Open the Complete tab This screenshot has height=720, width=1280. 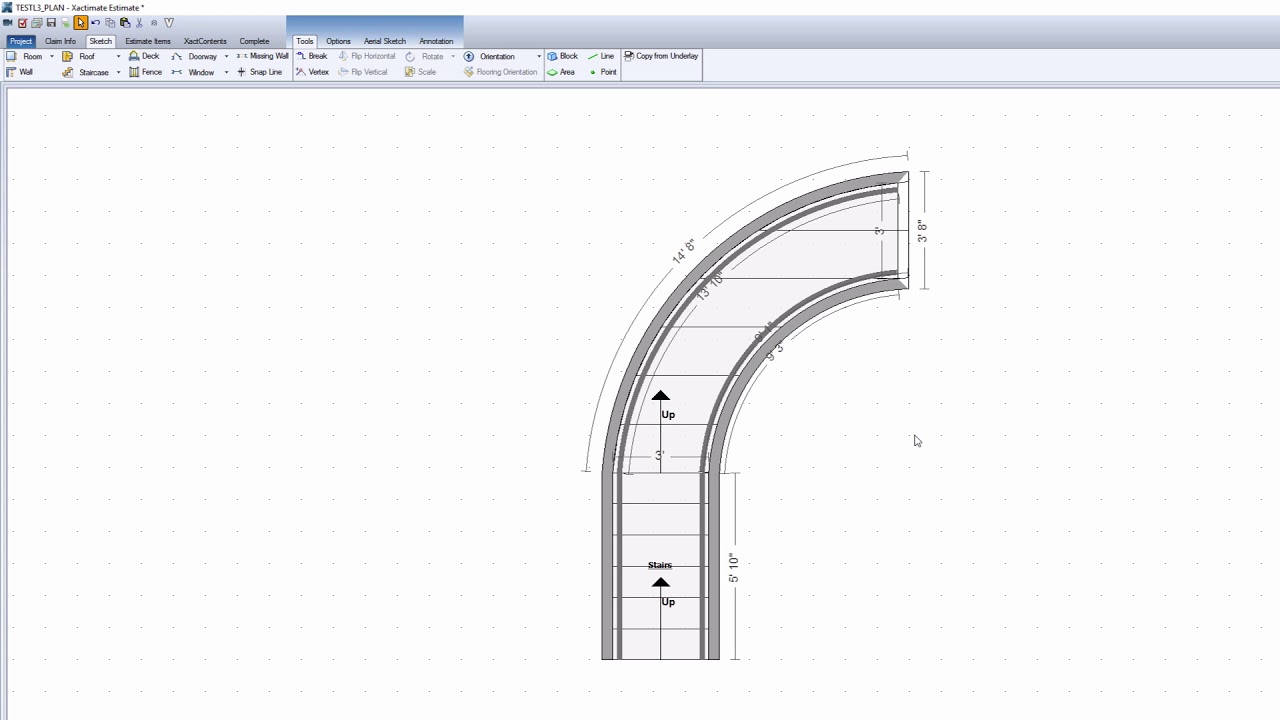click(x=254, y=41)
